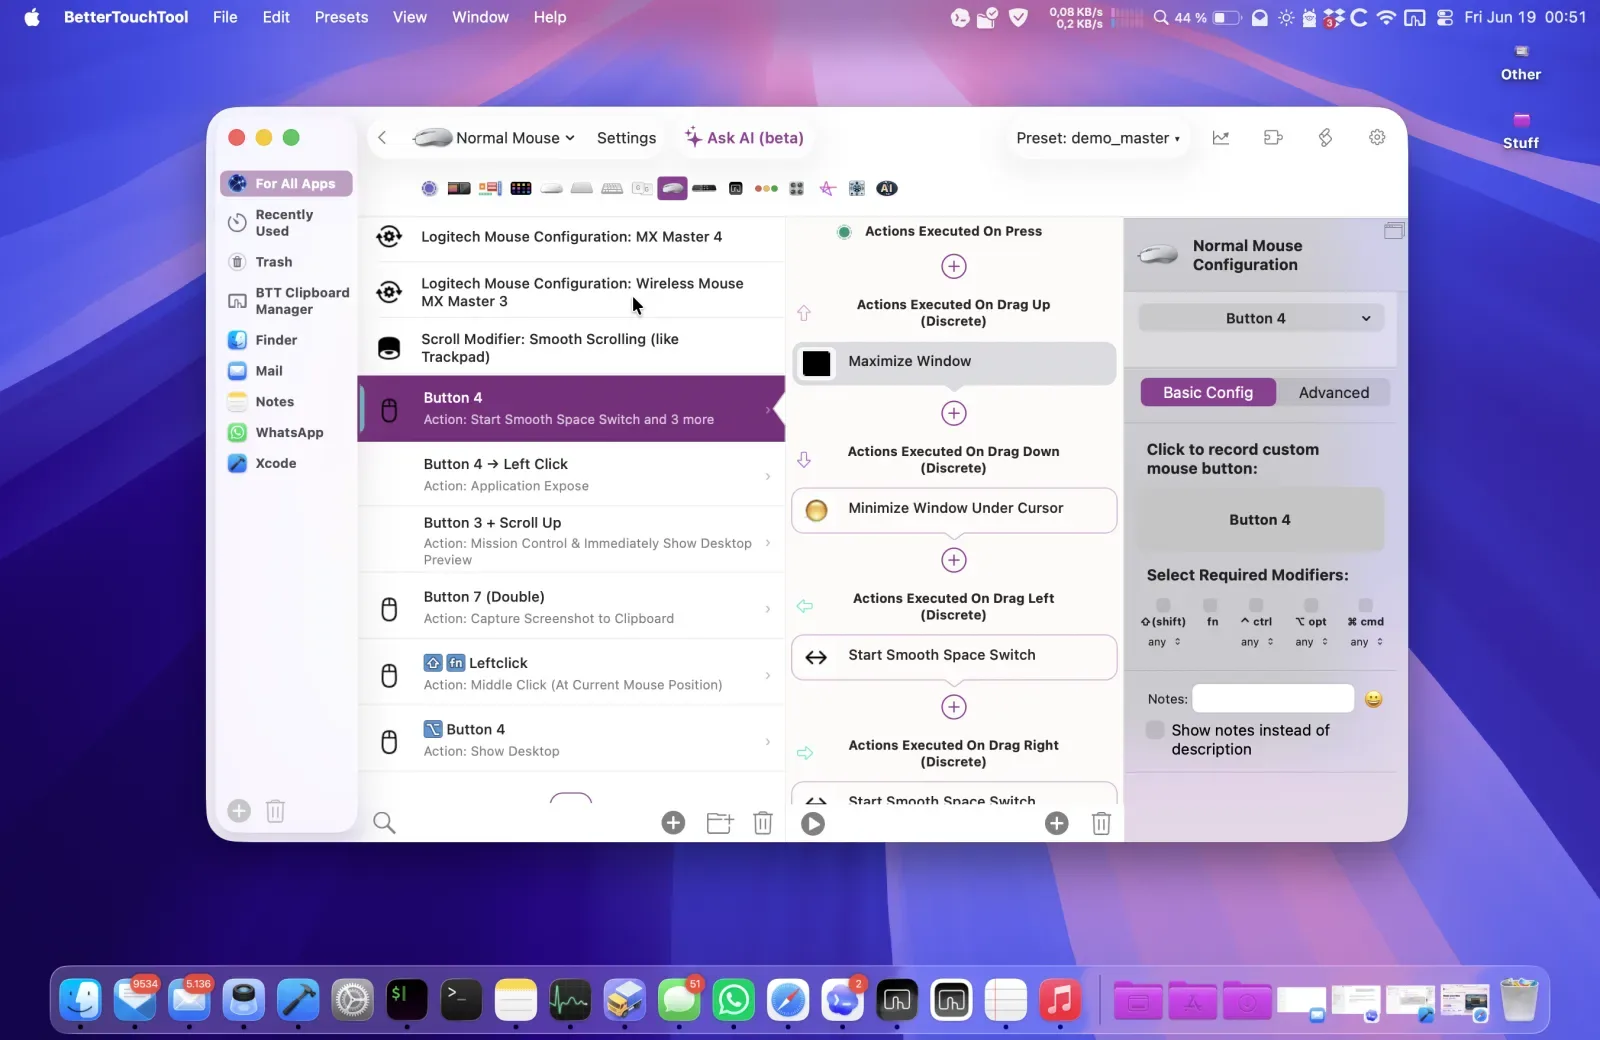Open the AI trigger category icon
The width and height of the screenshot is (1600, 1040).
coord(887,188)
